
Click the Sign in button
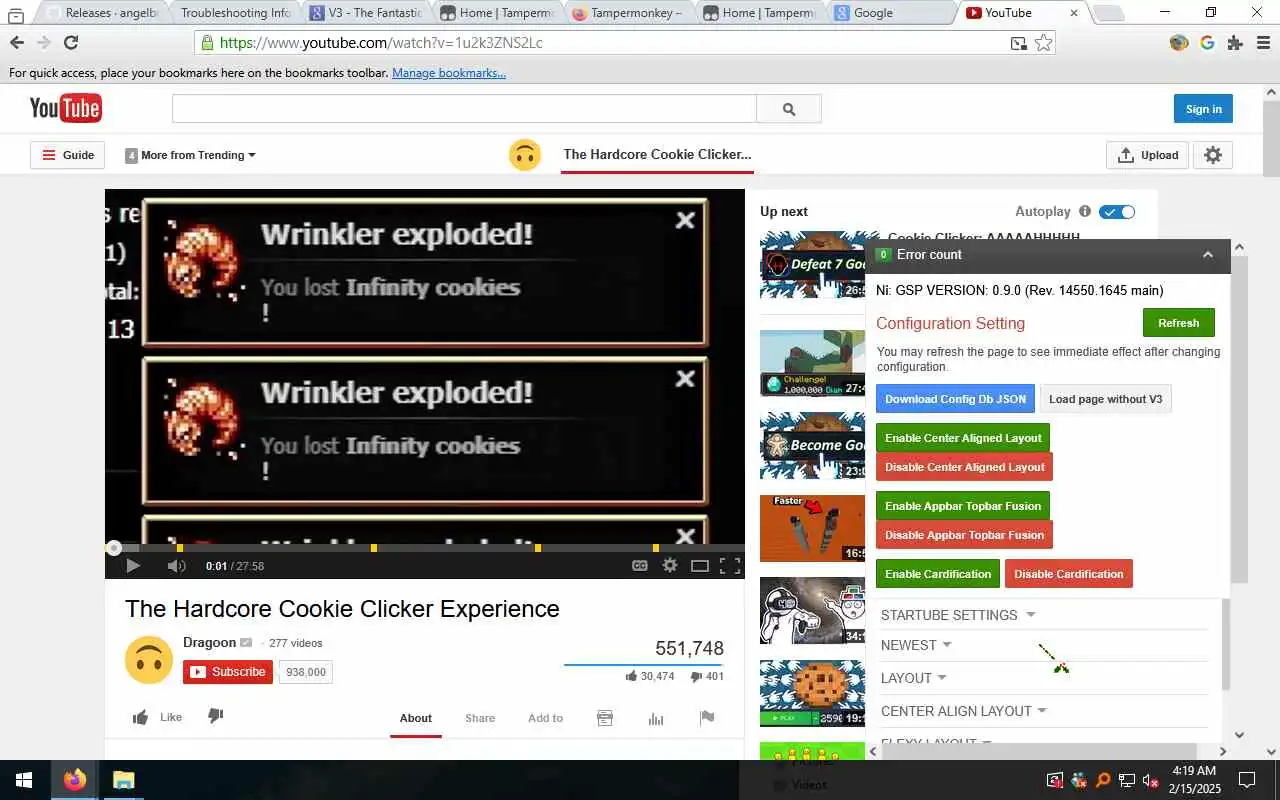click(1203, 109)
